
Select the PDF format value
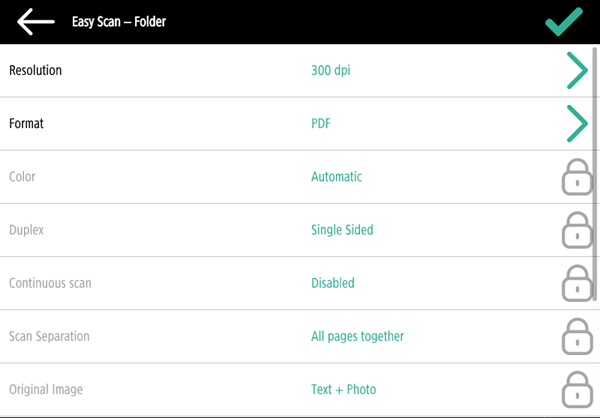point(321,124)
